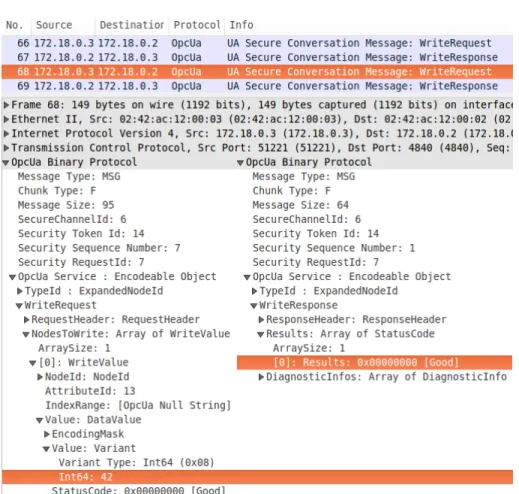Collapse Value: DataValue node
The width and height of the screenshot is (519, 494).
point(40,420)
